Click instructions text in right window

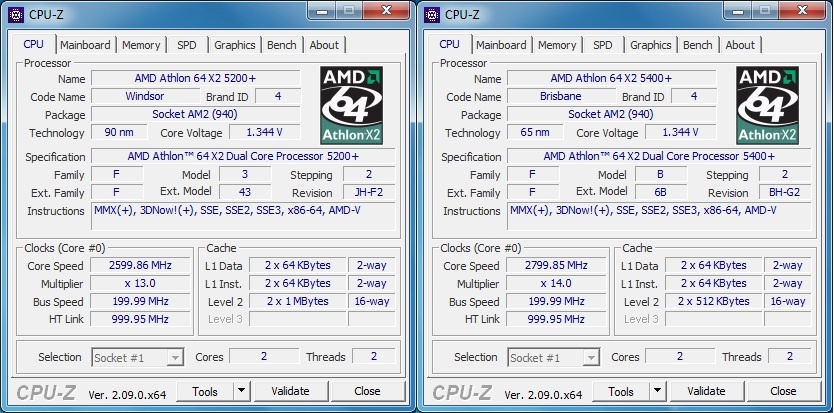(x=644, y=211)
